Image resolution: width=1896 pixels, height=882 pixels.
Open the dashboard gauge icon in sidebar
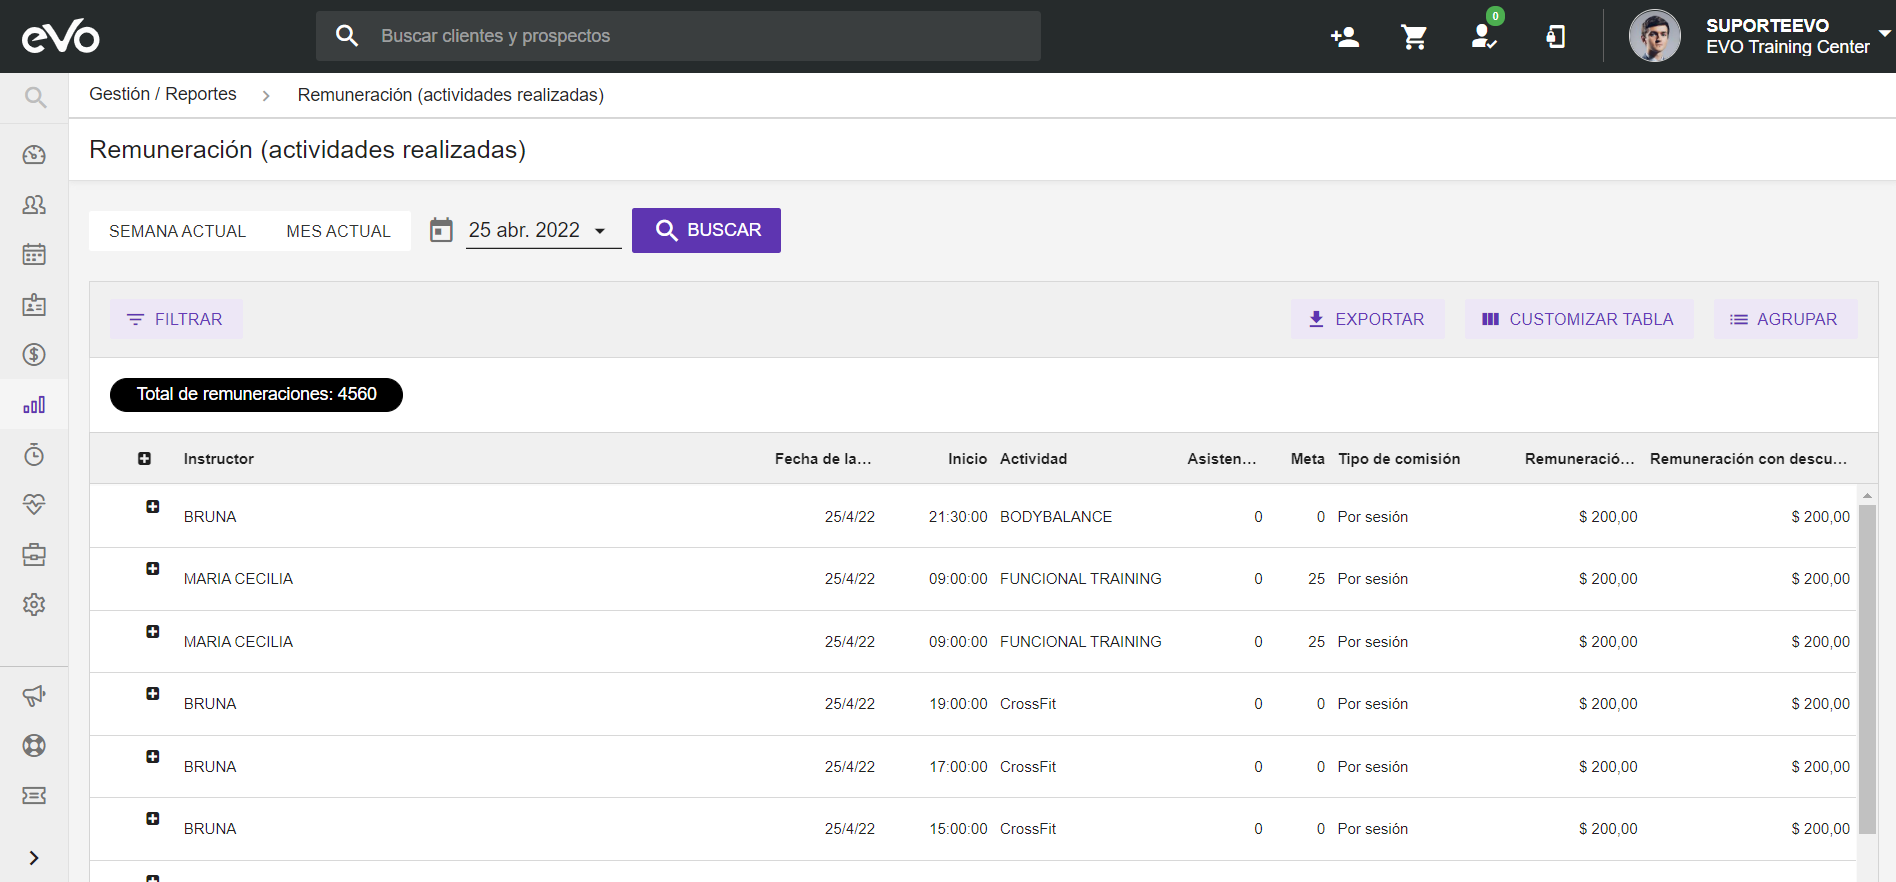coord(34,155)
